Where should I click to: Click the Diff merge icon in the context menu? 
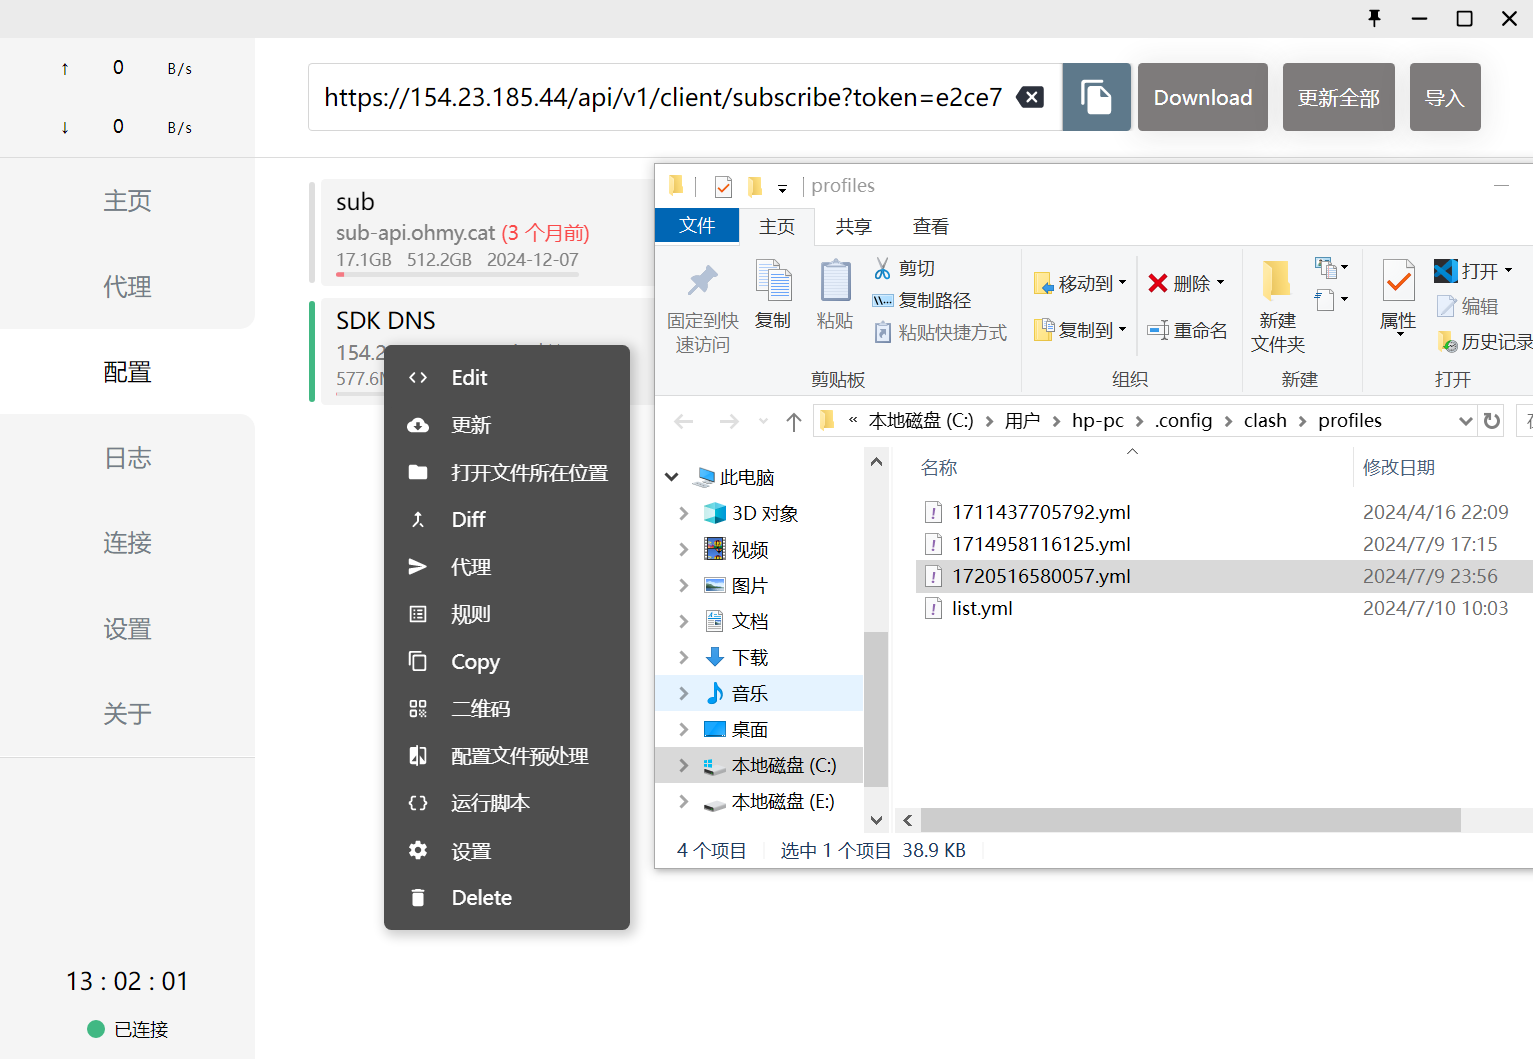418,519
